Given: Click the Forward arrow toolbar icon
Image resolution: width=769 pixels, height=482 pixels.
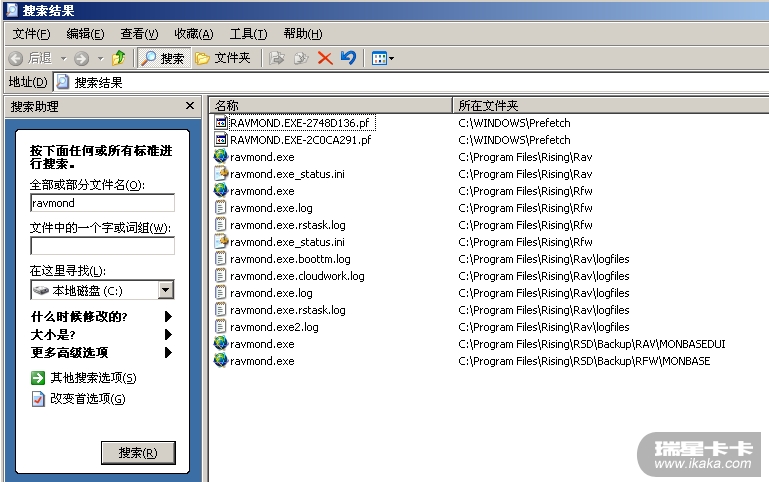Looking at the screenshot, I should [x=81, y=59].
